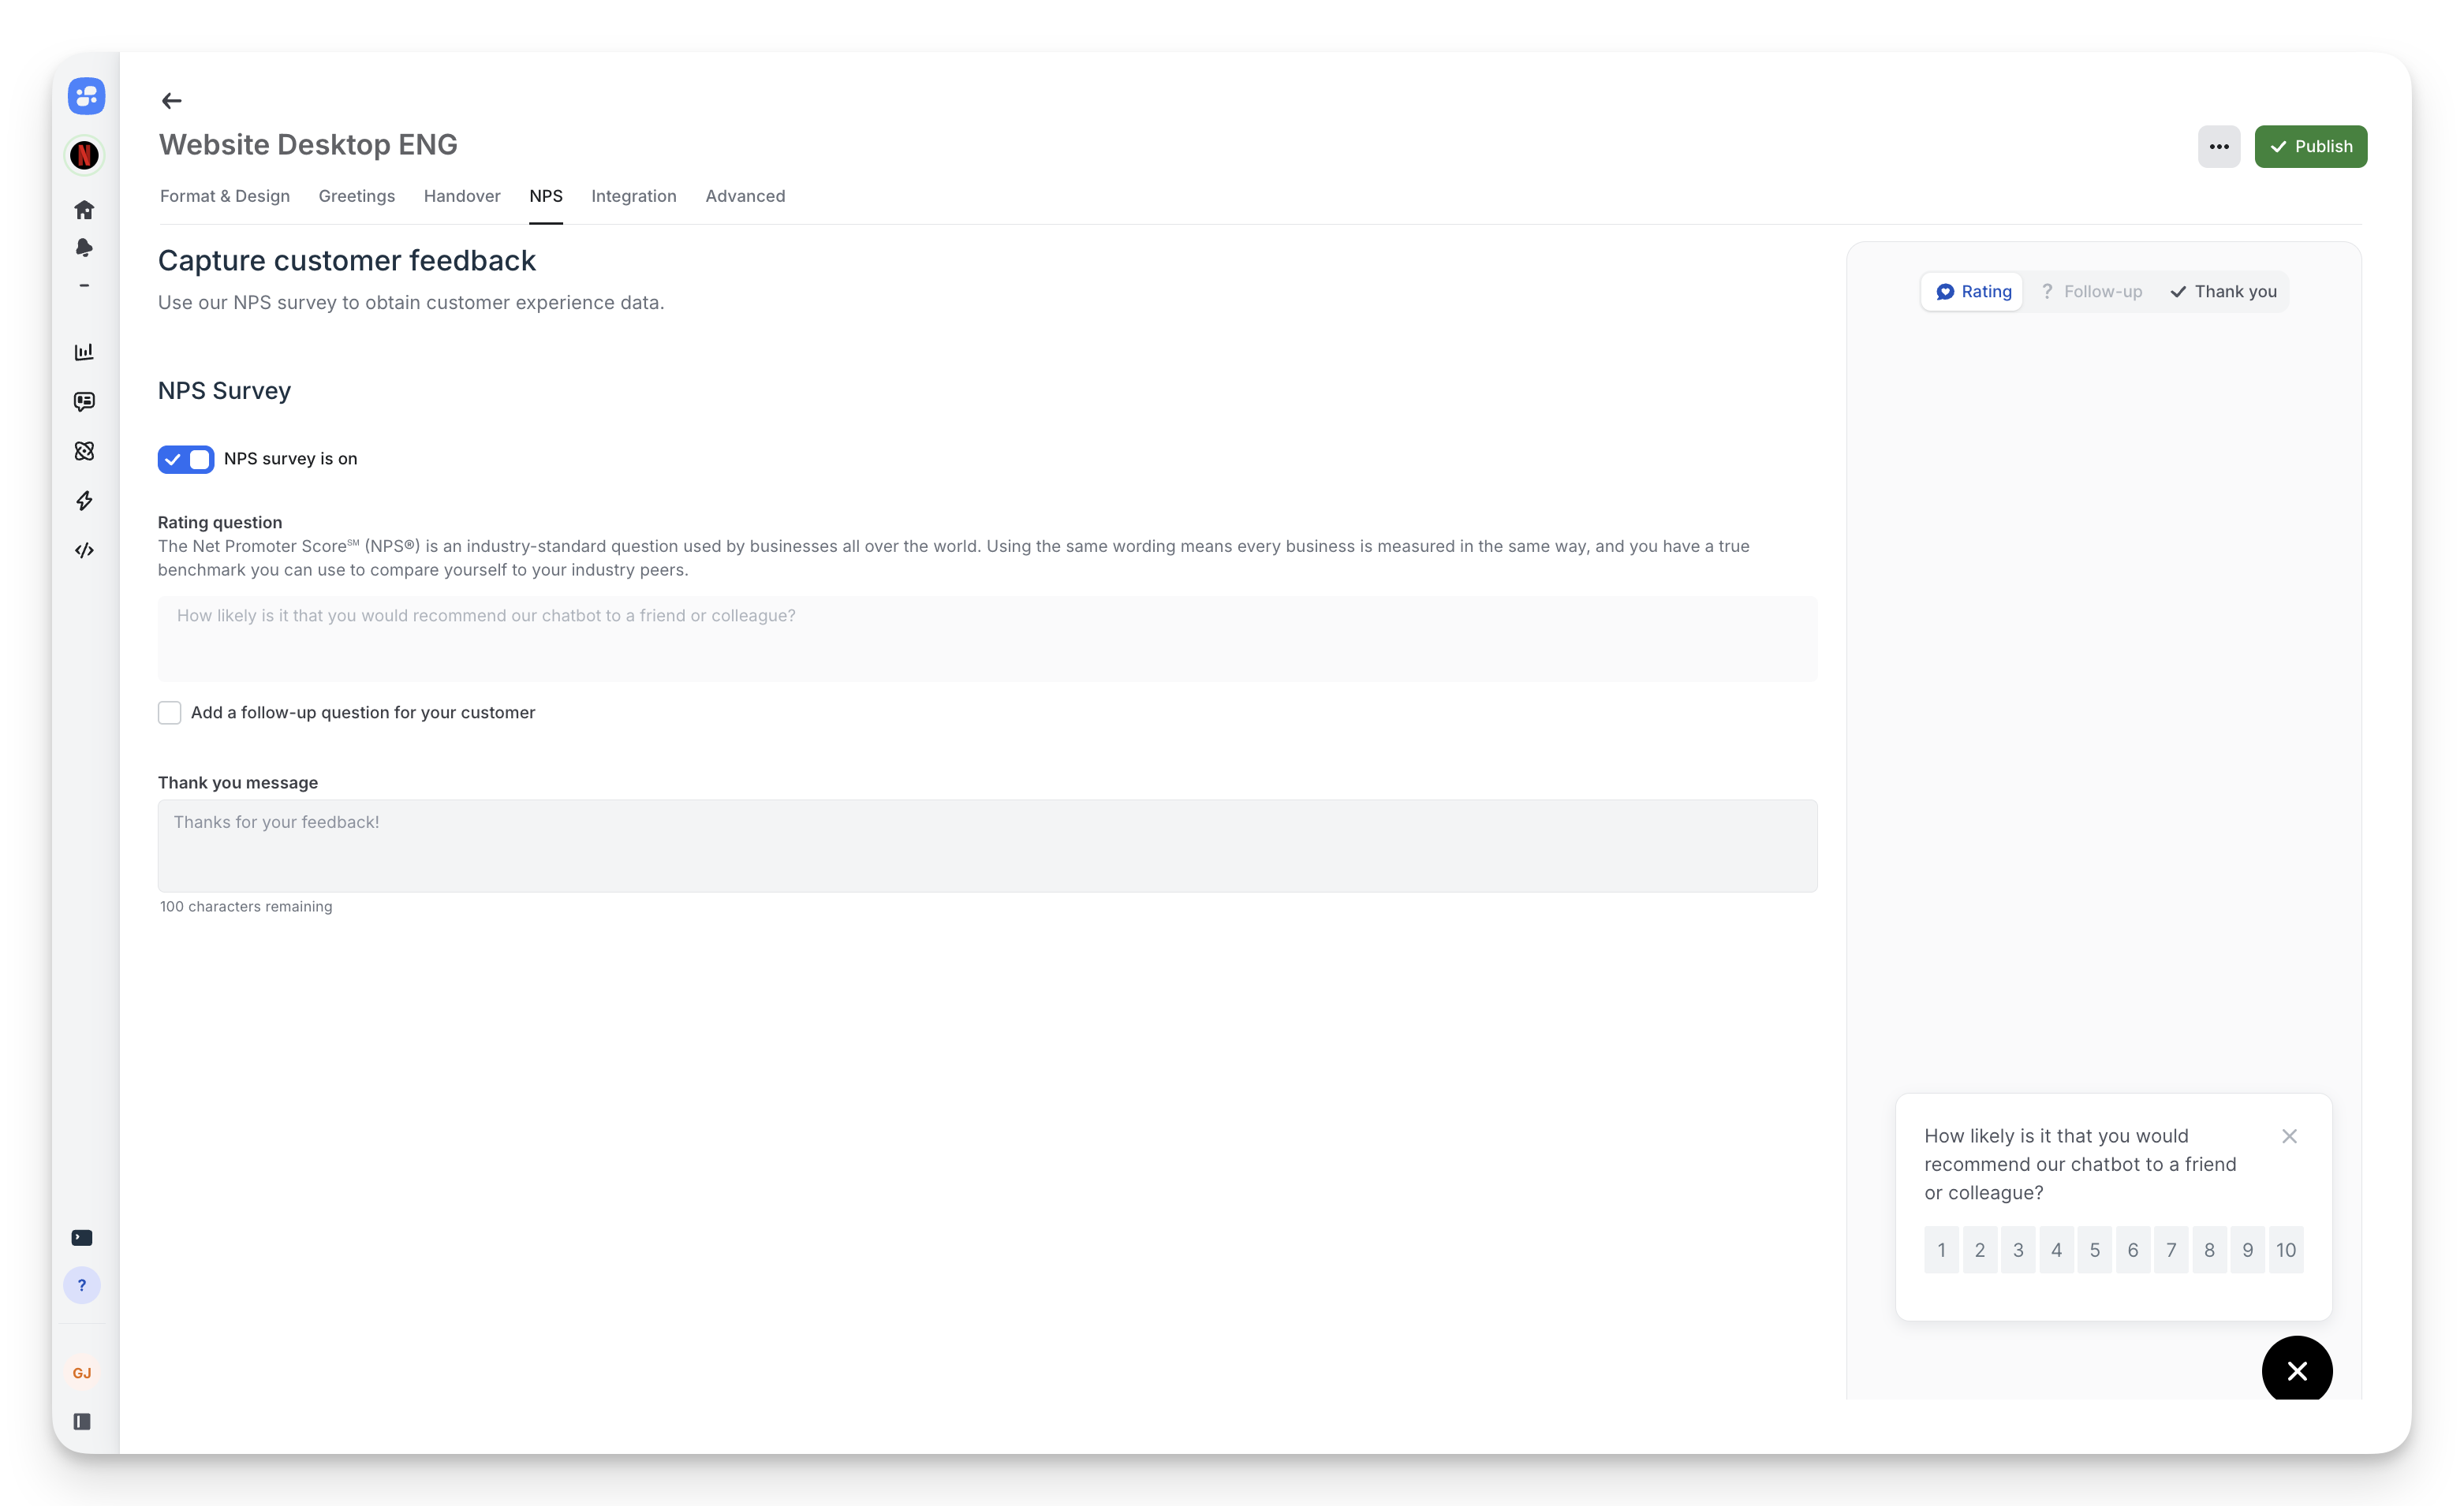Close the NPS preview popup
This screenshot has height=1506, width=2464.
point(2288,1136)
